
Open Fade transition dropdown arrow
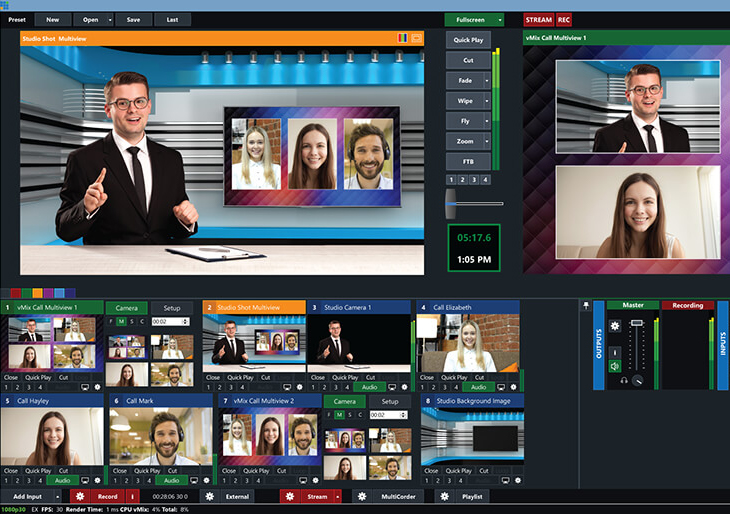pos(487,81)
